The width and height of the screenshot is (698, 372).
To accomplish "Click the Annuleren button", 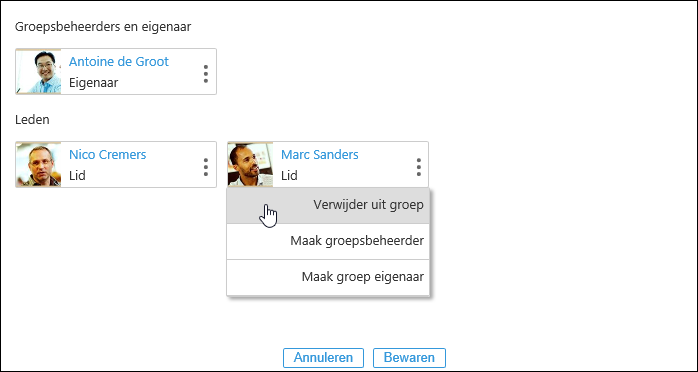I will tap(324, 358).
